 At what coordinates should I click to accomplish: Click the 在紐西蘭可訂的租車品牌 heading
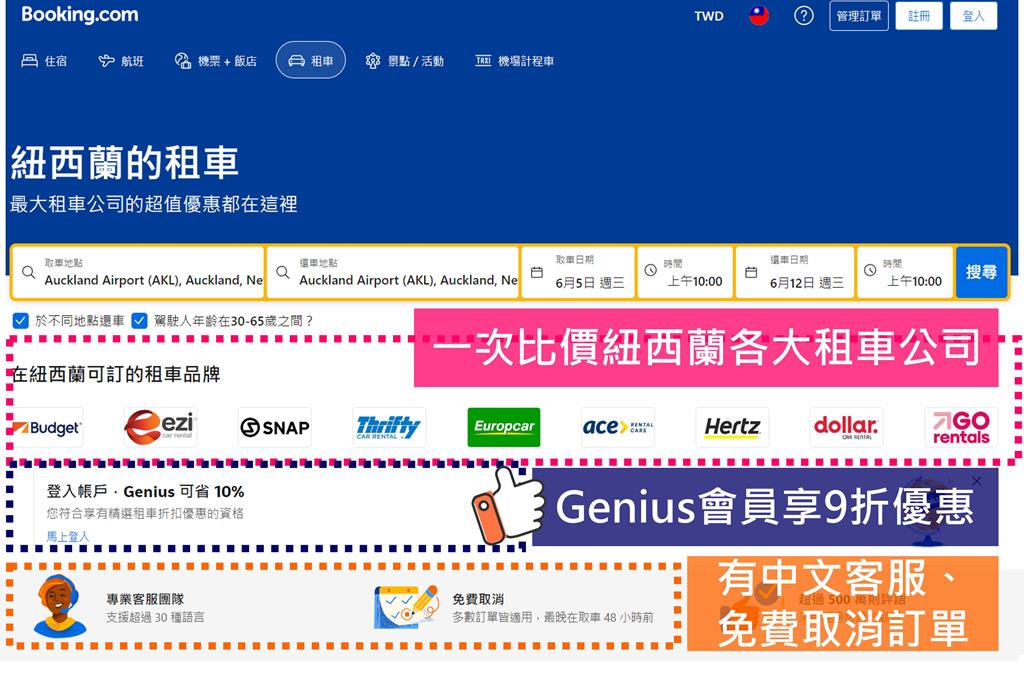pos(116,374)
